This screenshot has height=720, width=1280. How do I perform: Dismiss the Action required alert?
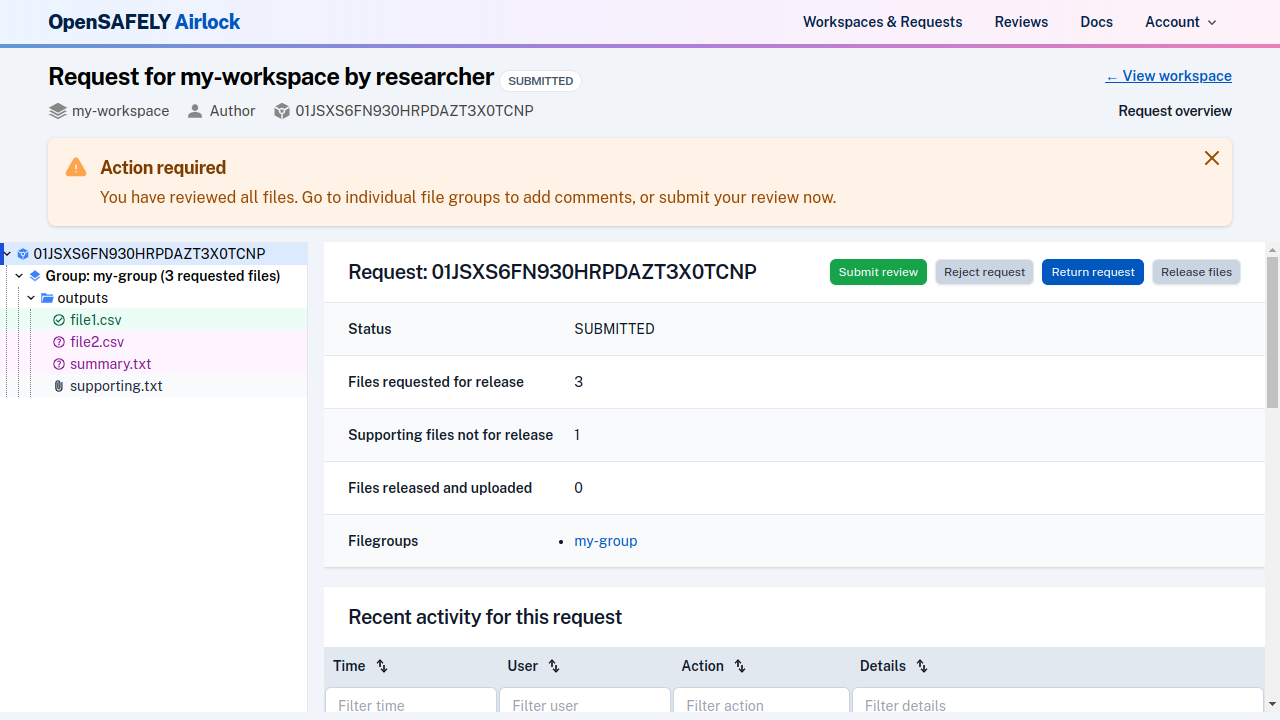click(x=1212, y=158)
